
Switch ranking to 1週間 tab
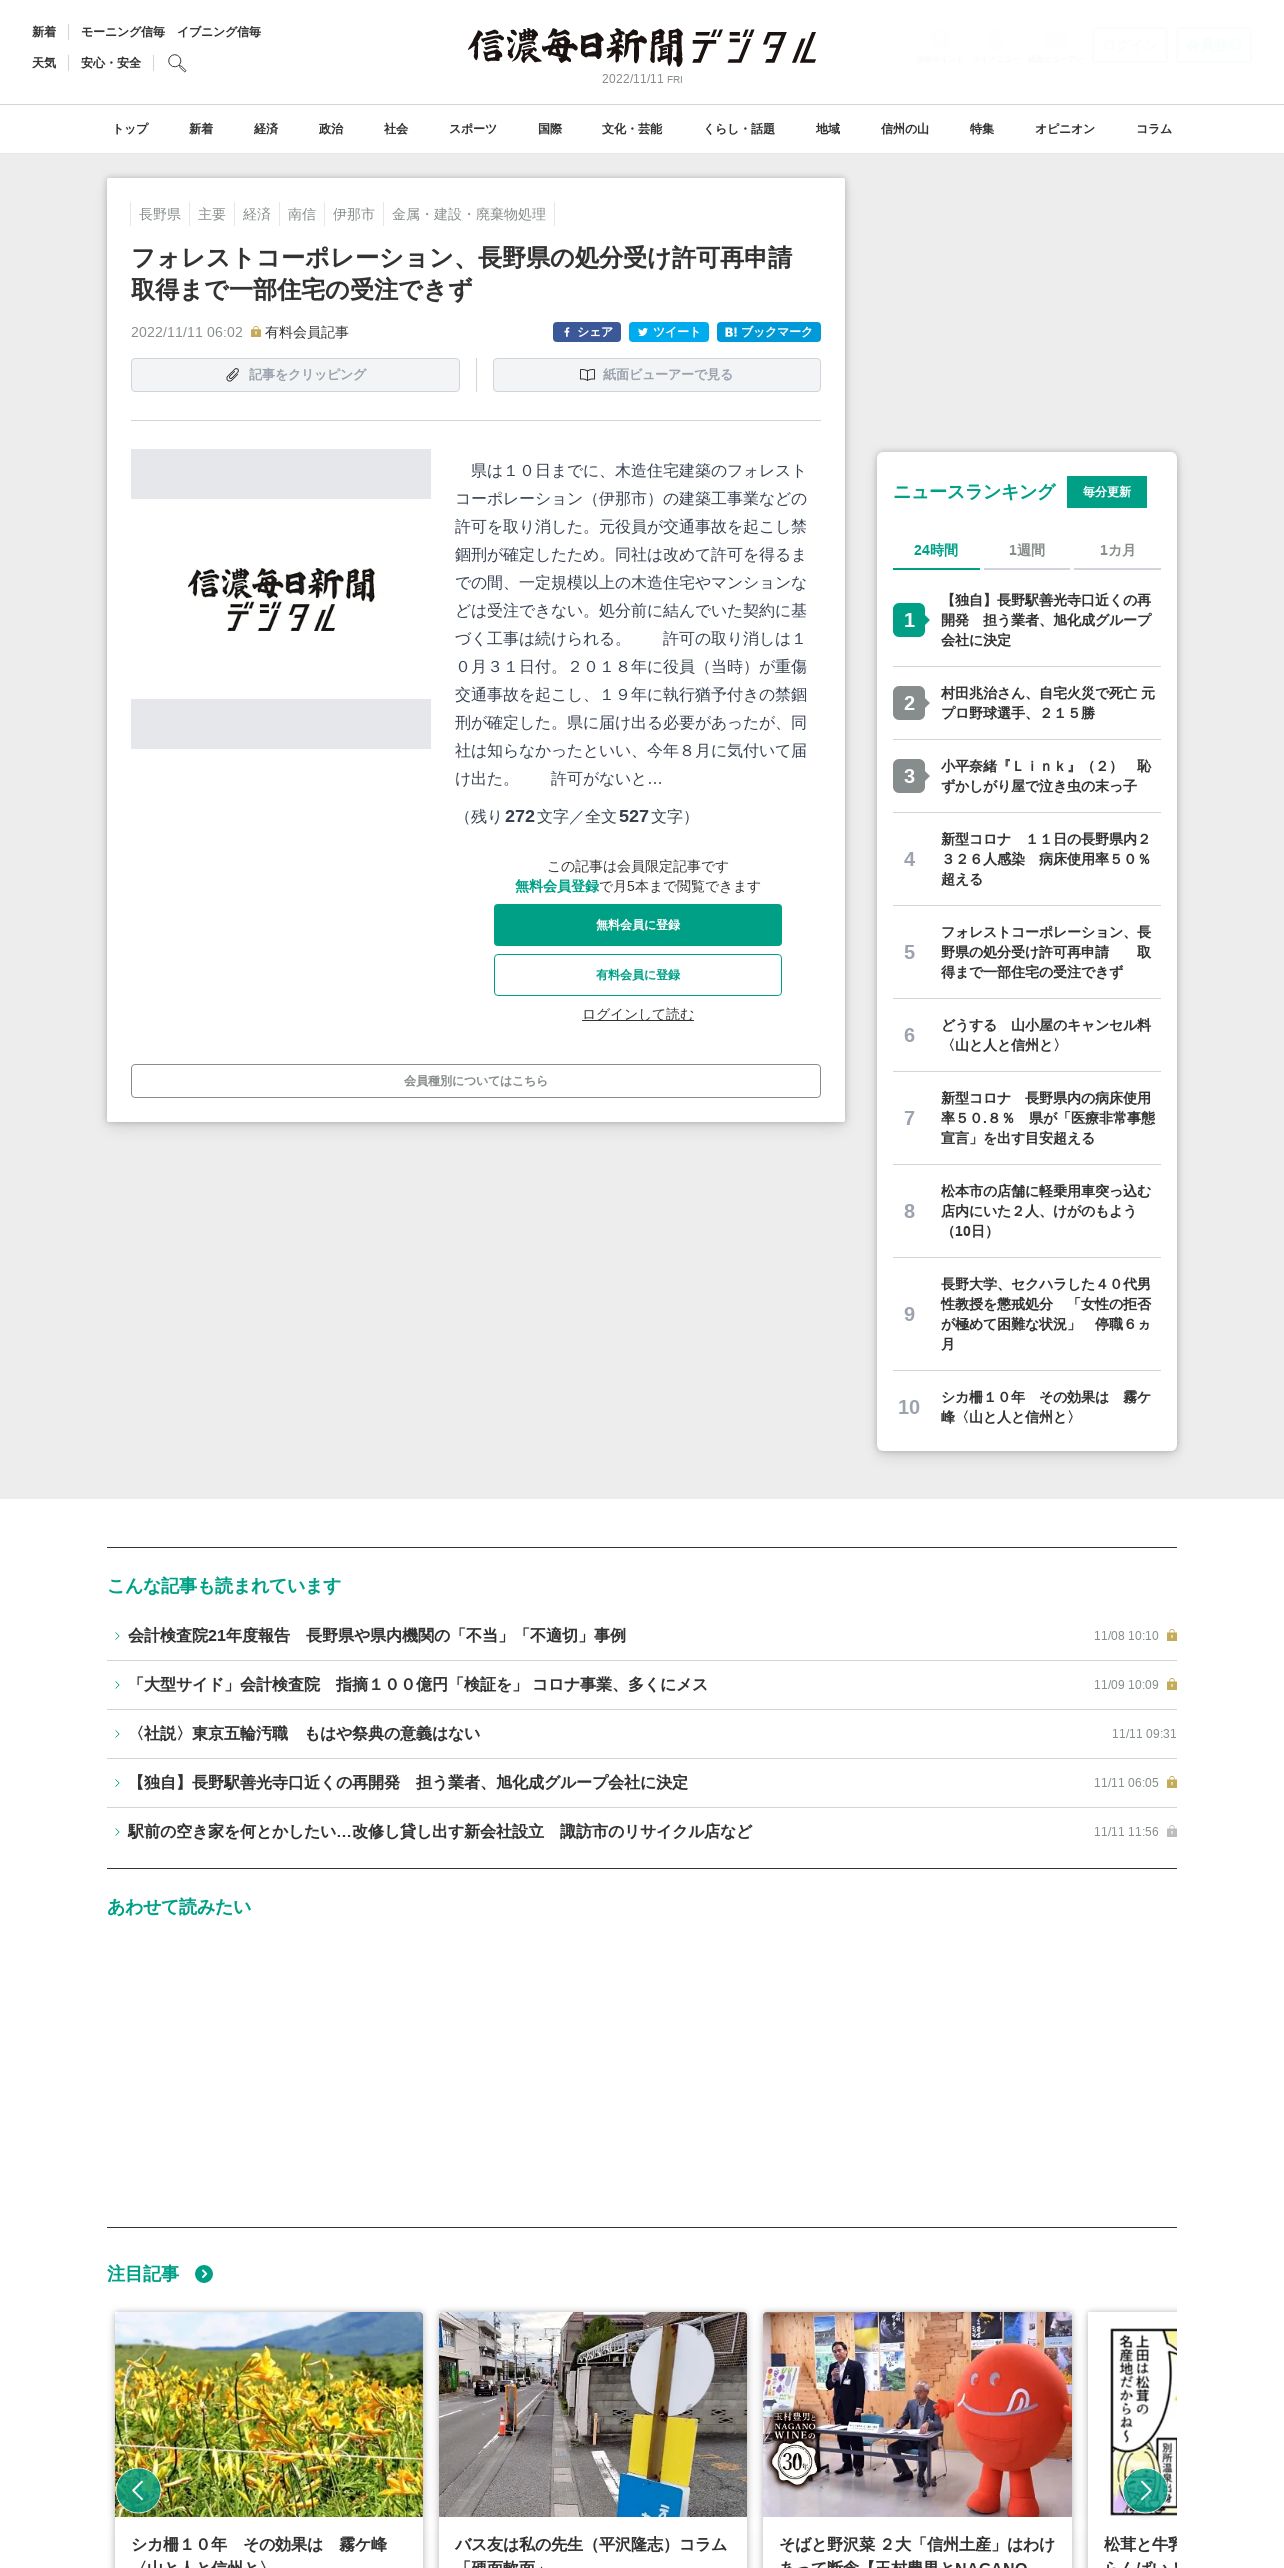1027,550
